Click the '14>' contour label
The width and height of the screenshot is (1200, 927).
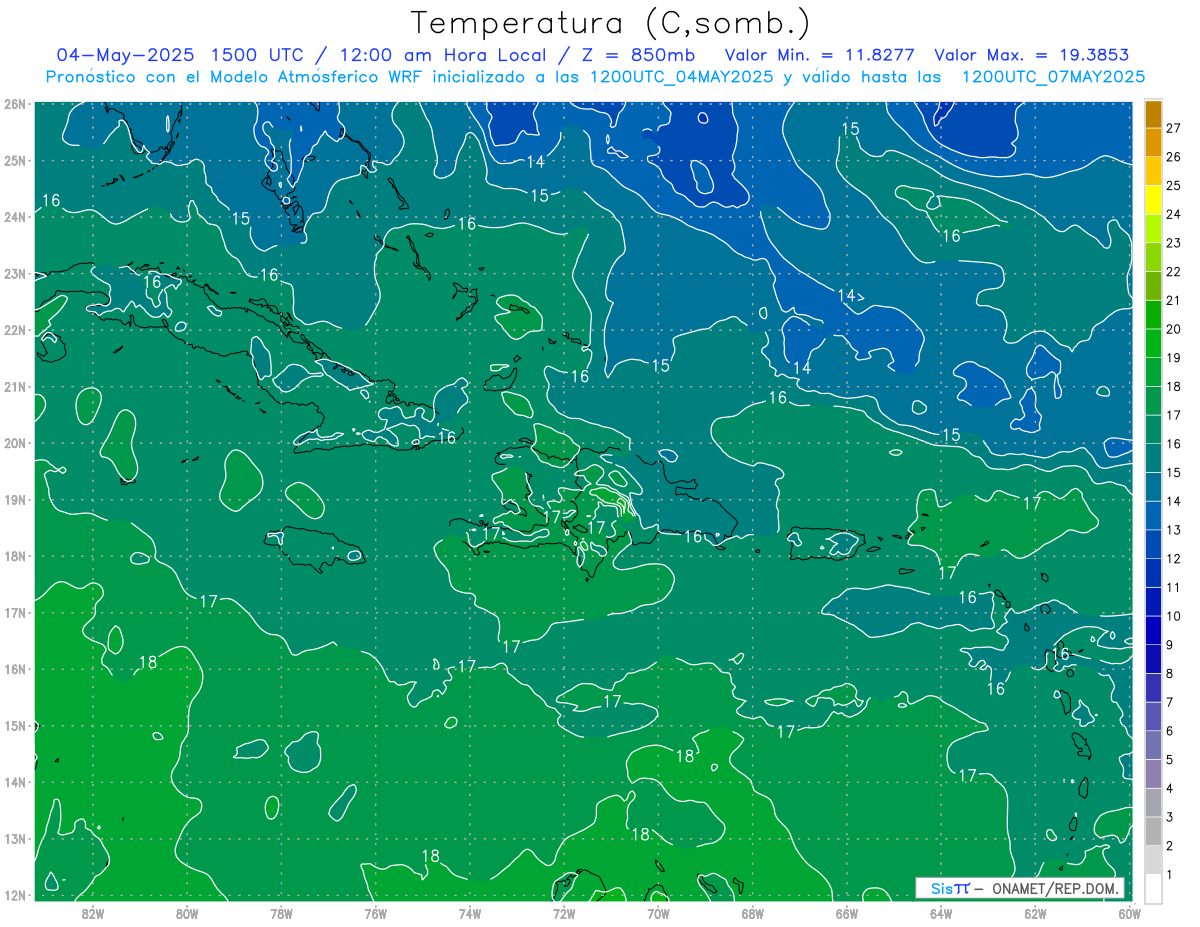tap(851, 295)
